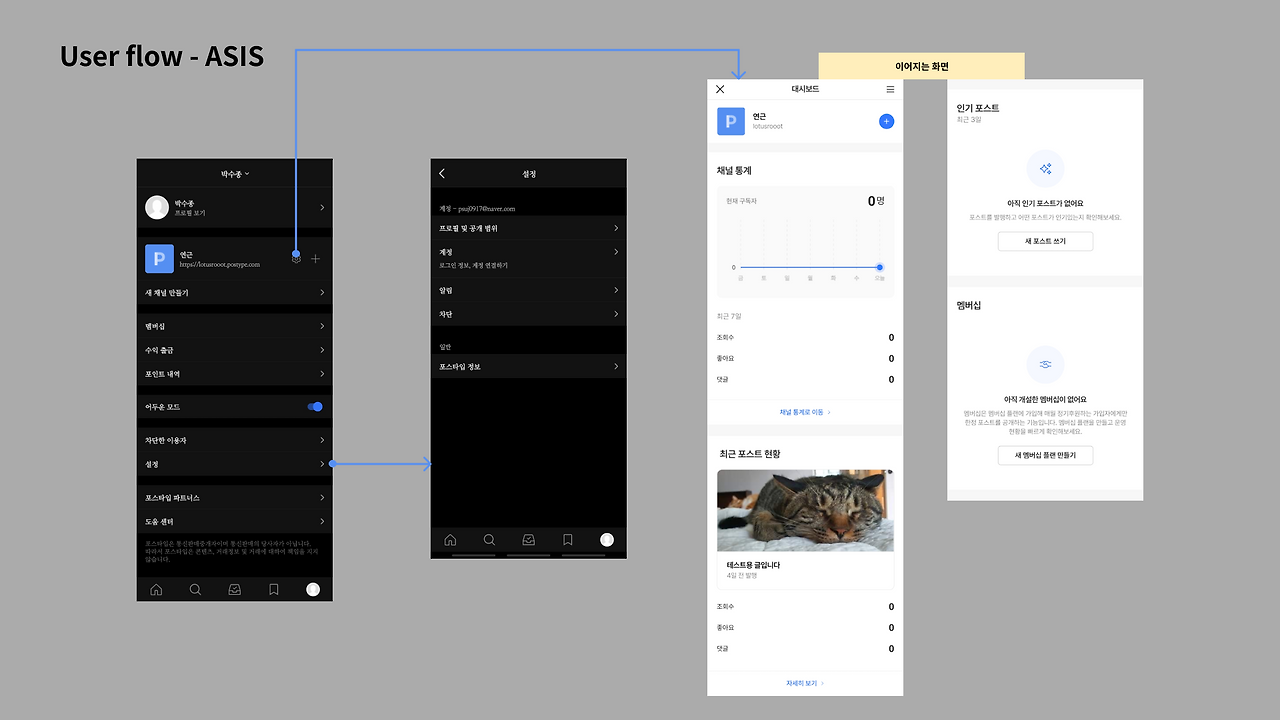Screen dimensions: 1280x720
Task: Tap the chevron on the 프로필 보기 row
Action: coord(322,207)
